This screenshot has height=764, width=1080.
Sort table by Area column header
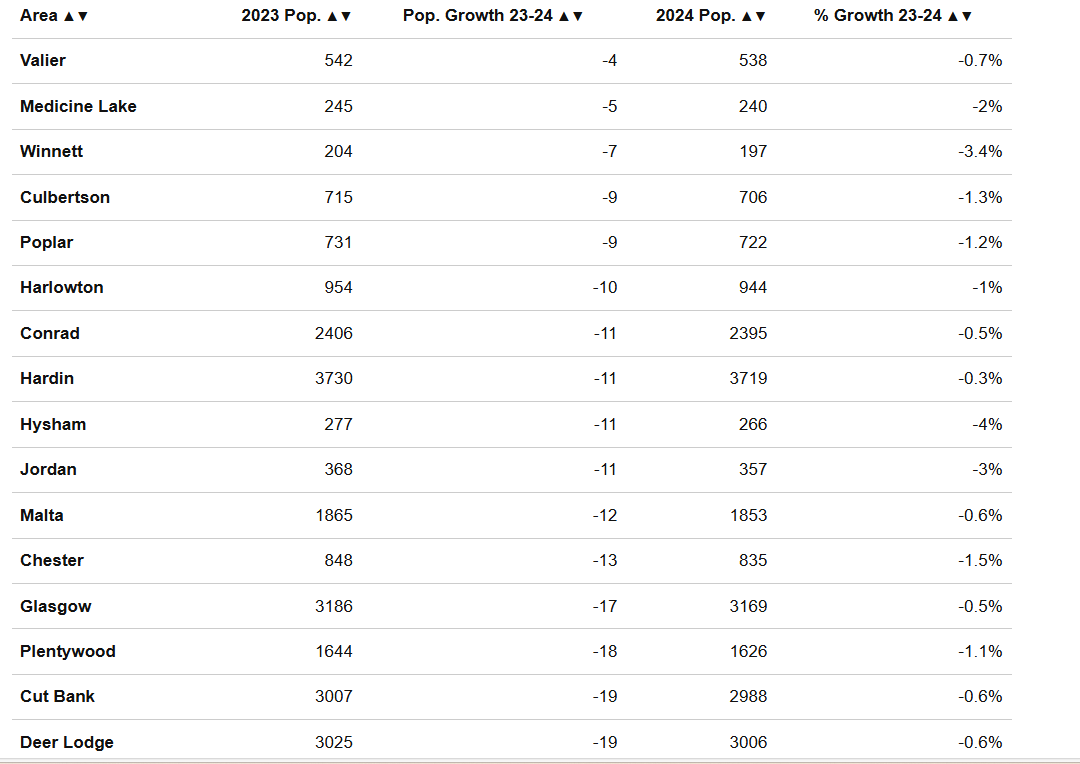click(x=54, y=16)
